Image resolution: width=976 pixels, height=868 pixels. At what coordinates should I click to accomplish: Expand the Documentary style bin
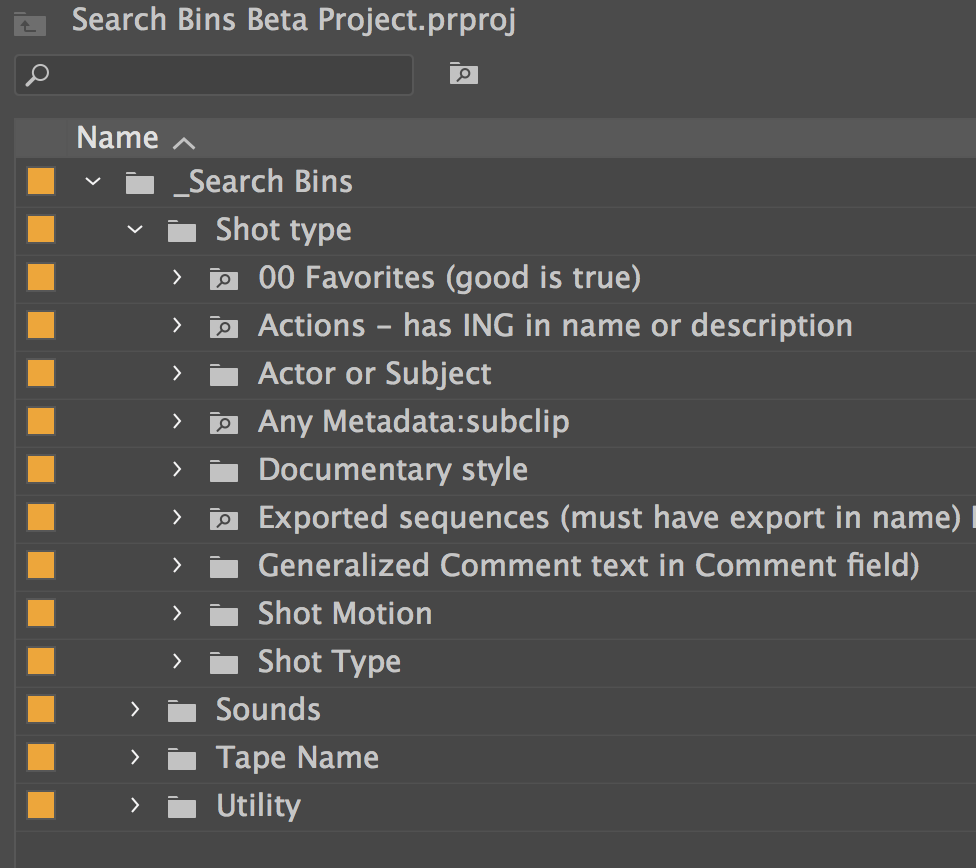177,469
